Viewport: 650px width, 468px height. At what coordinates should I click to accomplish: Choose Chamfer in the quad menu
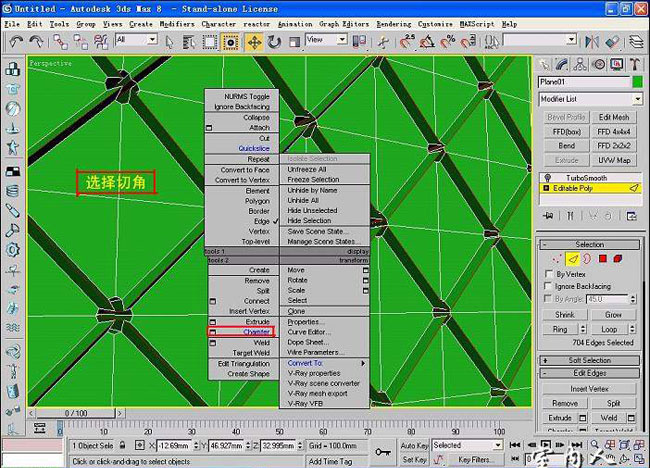click(x=256, y=332)
